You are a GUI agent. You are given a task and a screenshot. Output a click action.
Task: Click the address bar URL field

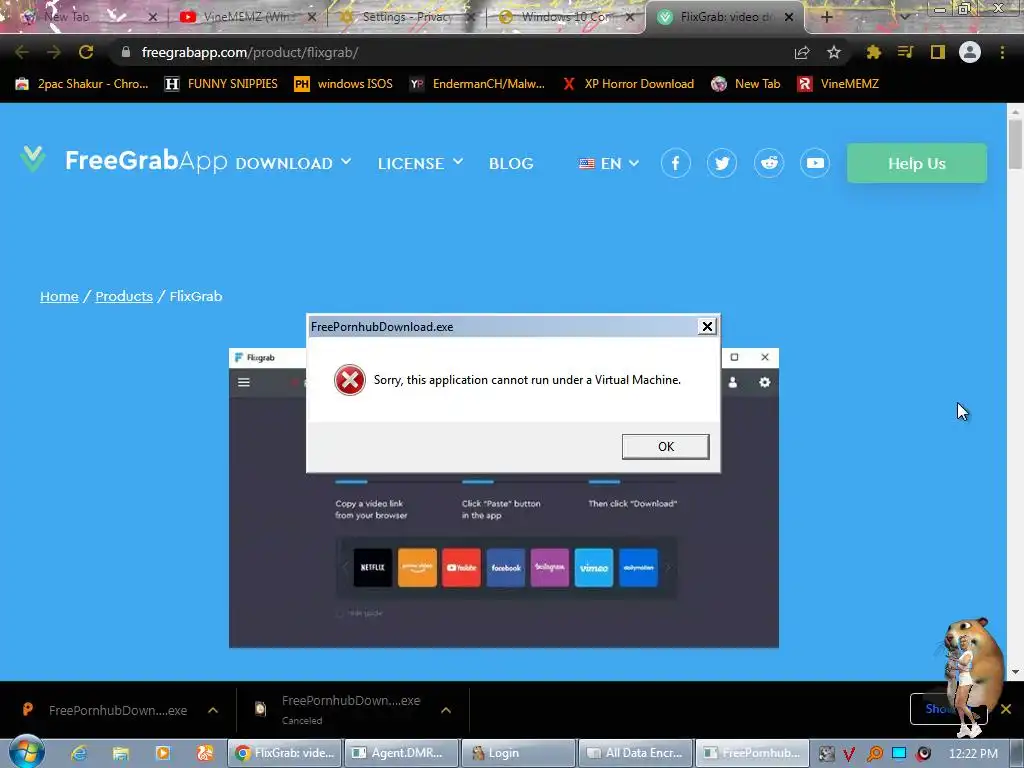451,52
